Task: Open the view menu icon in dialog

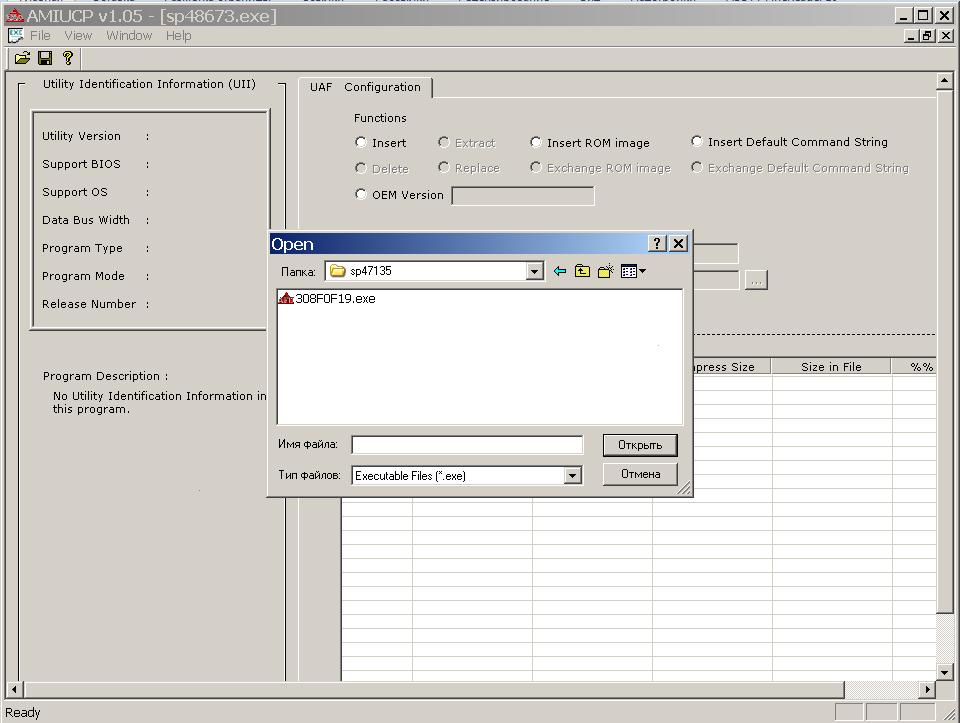Action: tap(632, 271)
